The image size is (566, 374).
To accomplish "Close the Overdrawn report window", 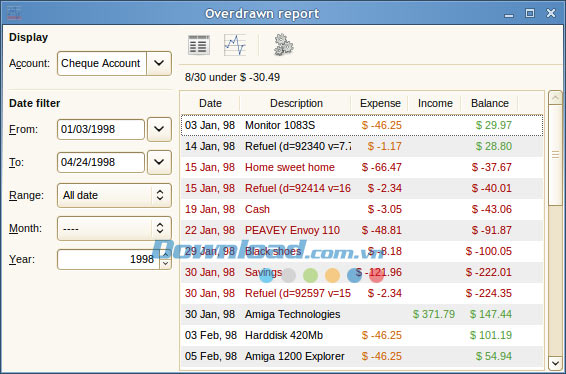I will tap(551, 13).
